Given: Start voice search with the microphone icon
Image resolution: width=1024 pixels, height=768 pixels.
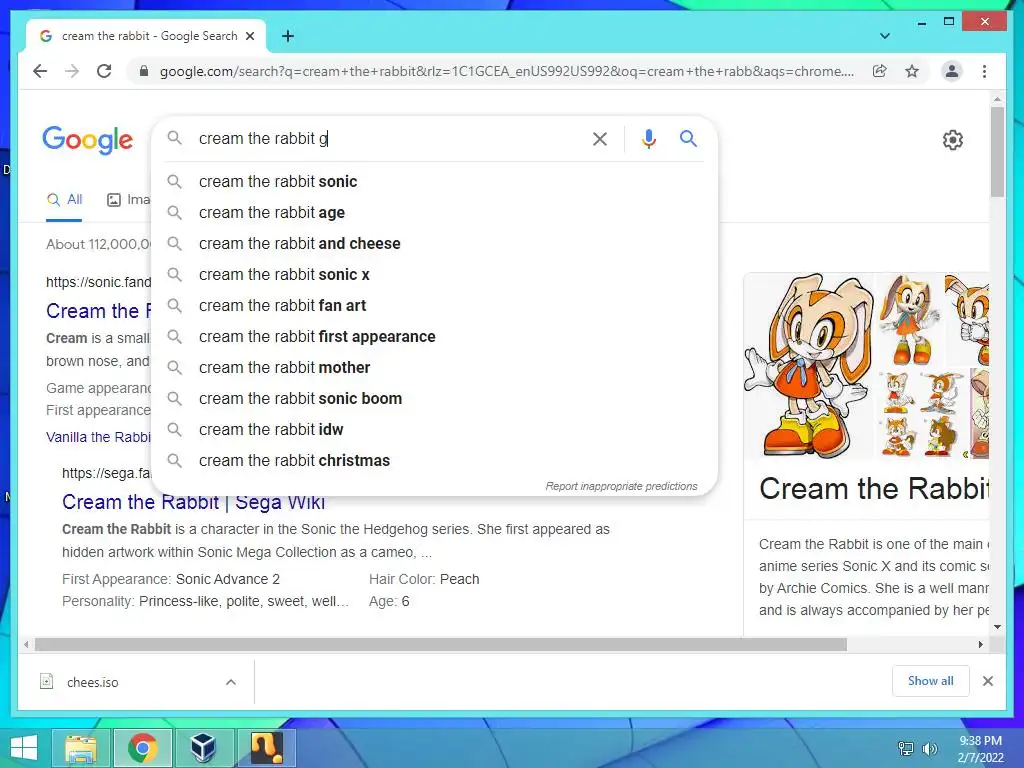Looking at the screenshot, I should tap(648, 138).
